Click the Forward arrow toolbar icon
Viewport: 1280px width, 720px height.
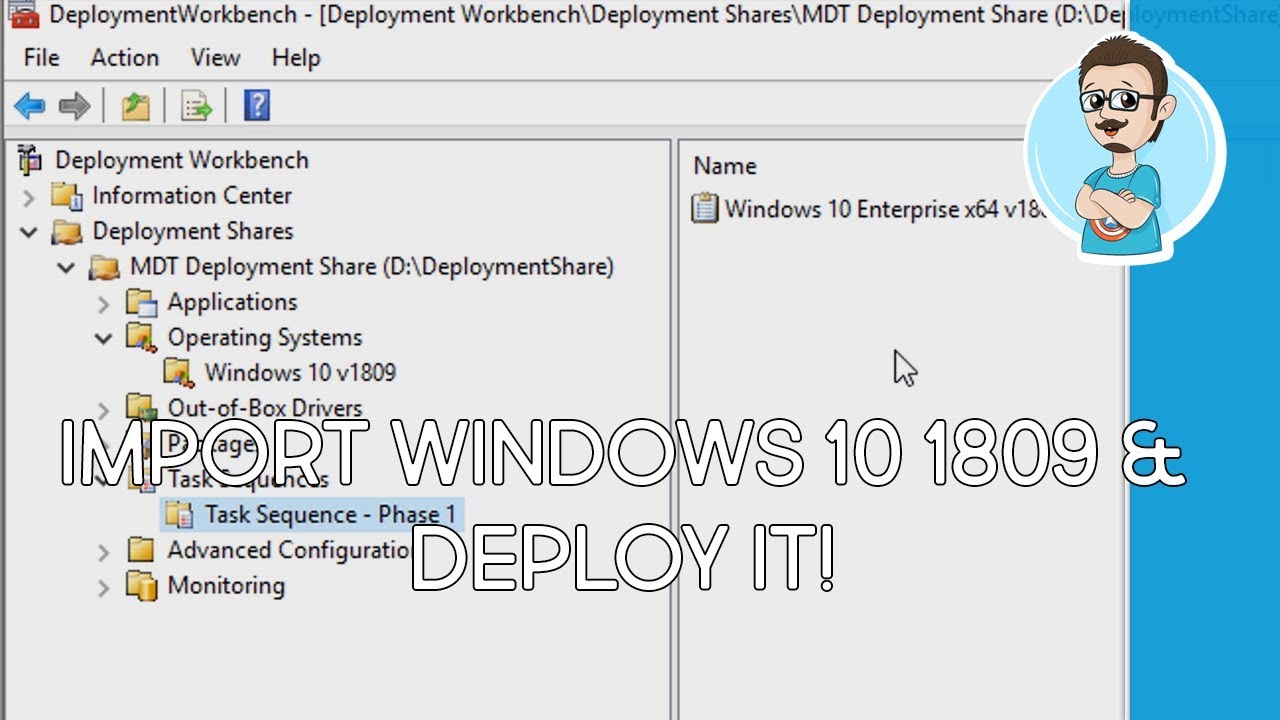(75, 105)
